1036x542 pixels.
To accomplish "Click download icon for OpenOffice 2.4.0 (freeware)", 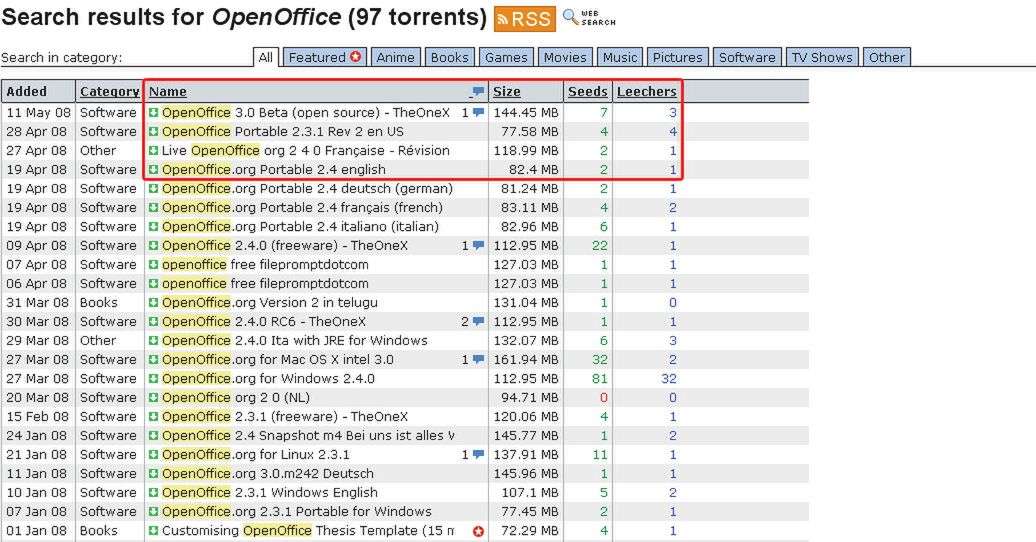I will coord(153,246).
